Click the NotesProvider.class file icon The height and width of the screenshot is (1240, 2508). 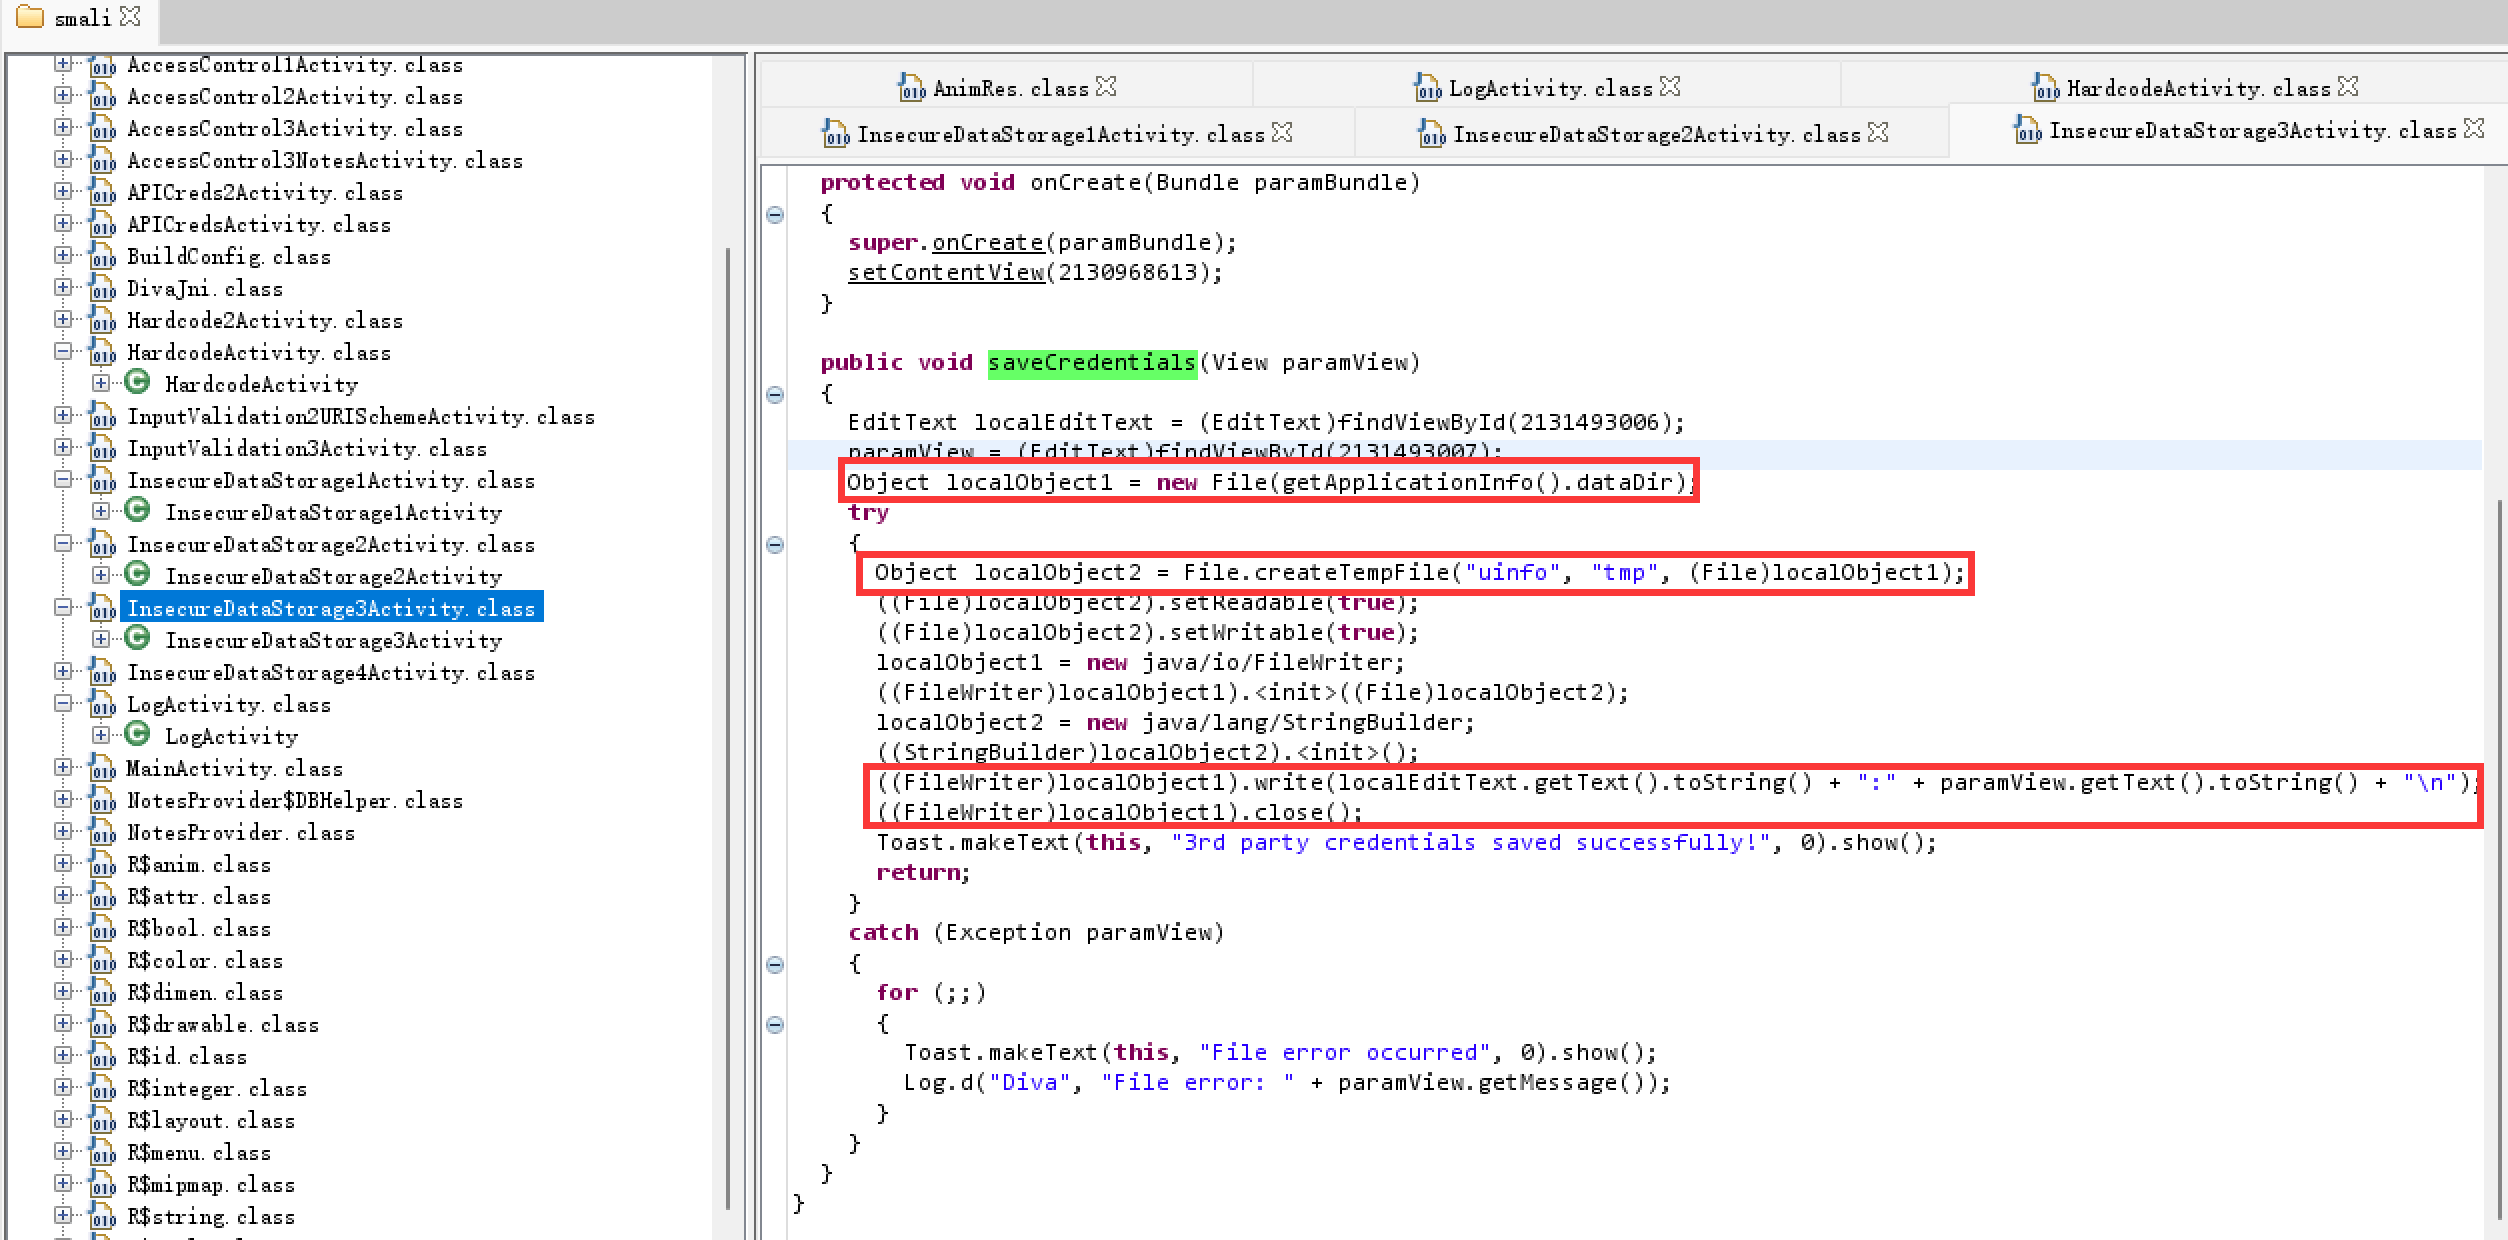click(x=101, y=832)
